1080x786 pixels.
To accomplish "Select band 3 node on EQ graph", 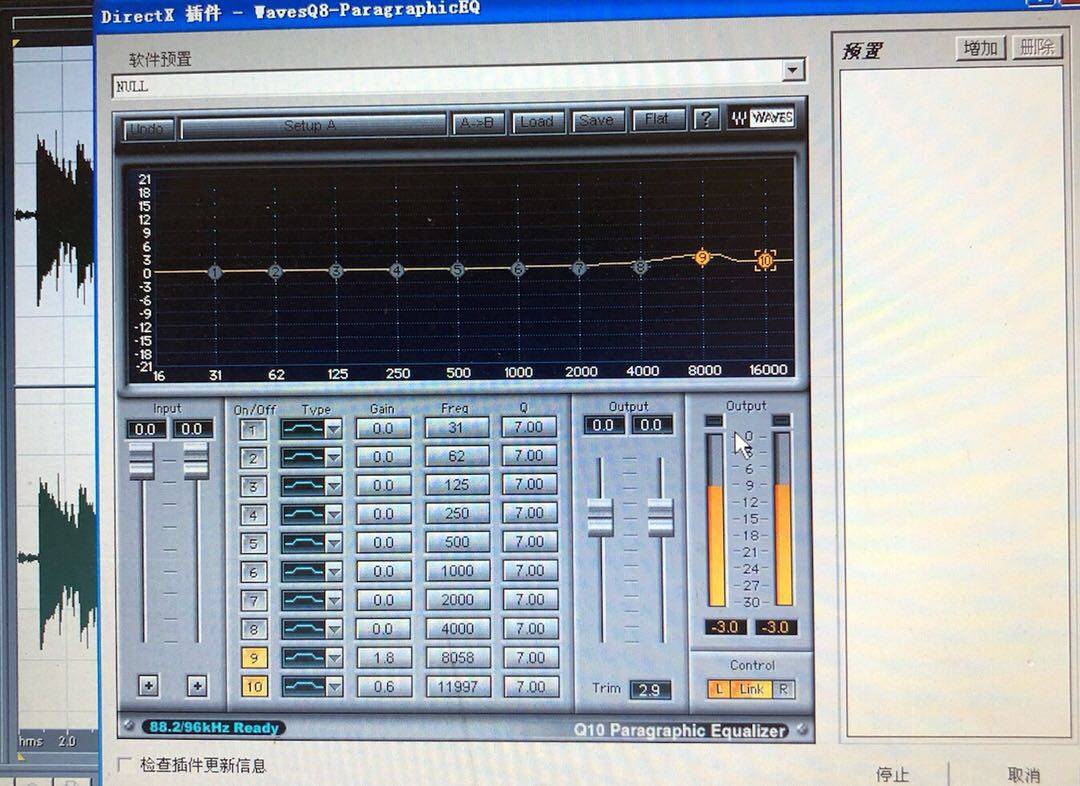I will click(336, 271).
